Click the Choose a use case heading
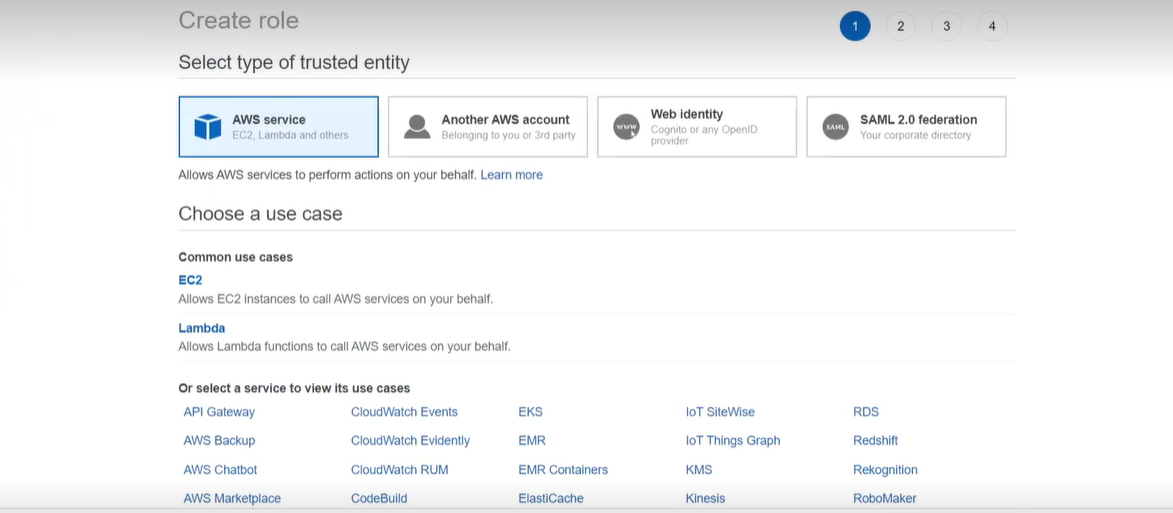This screenshot has height=513, width=1173. [x=260, y=214]
